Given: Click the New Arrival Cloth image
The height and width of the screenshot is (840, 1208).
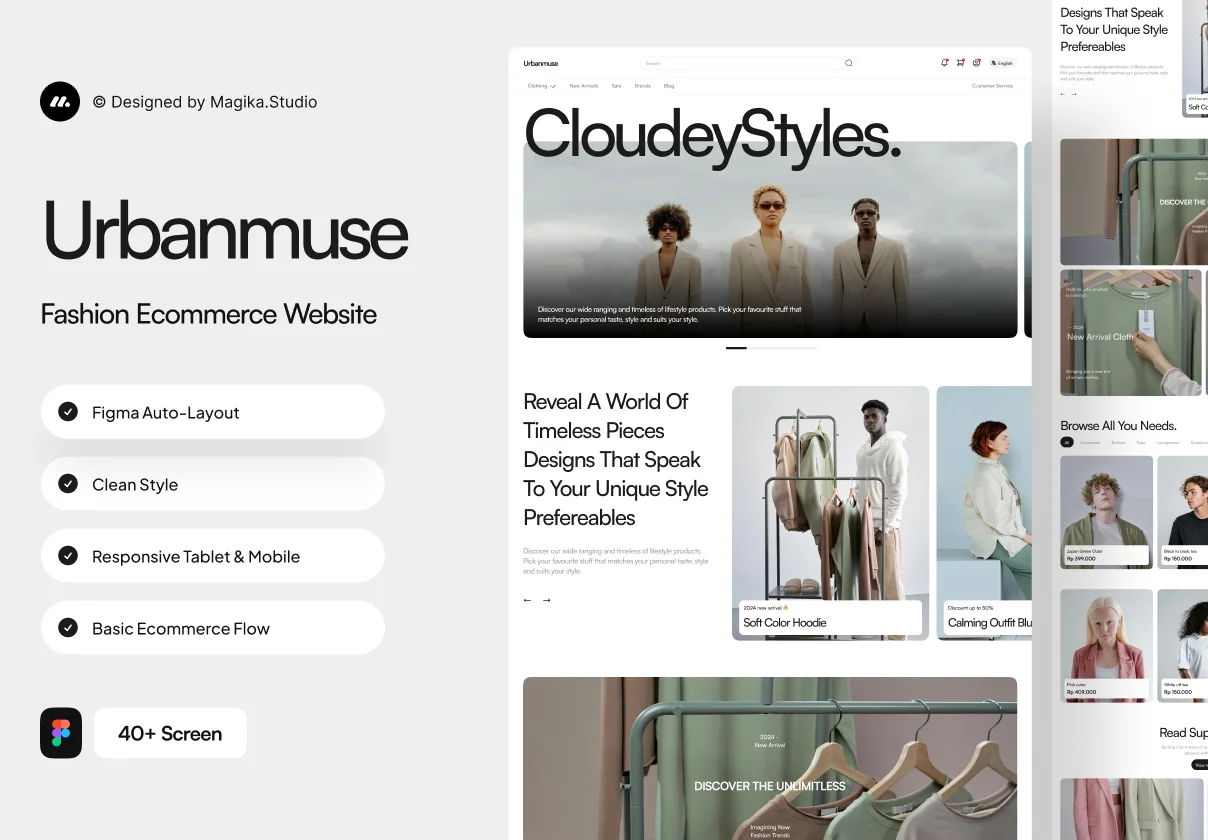Looking at the screenshot, I should (1131, 332).
